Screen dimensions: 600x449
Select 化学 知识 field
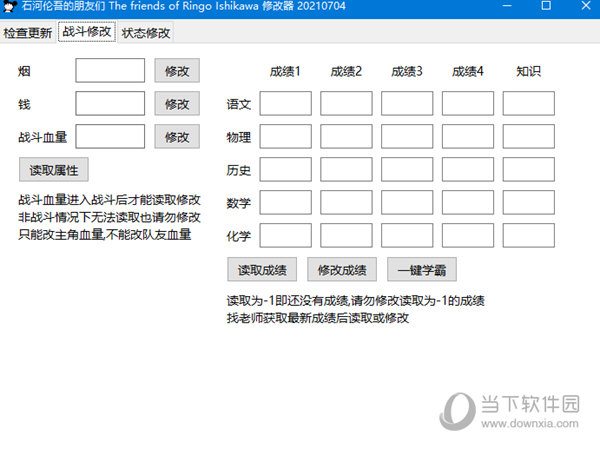click(529, 235)
